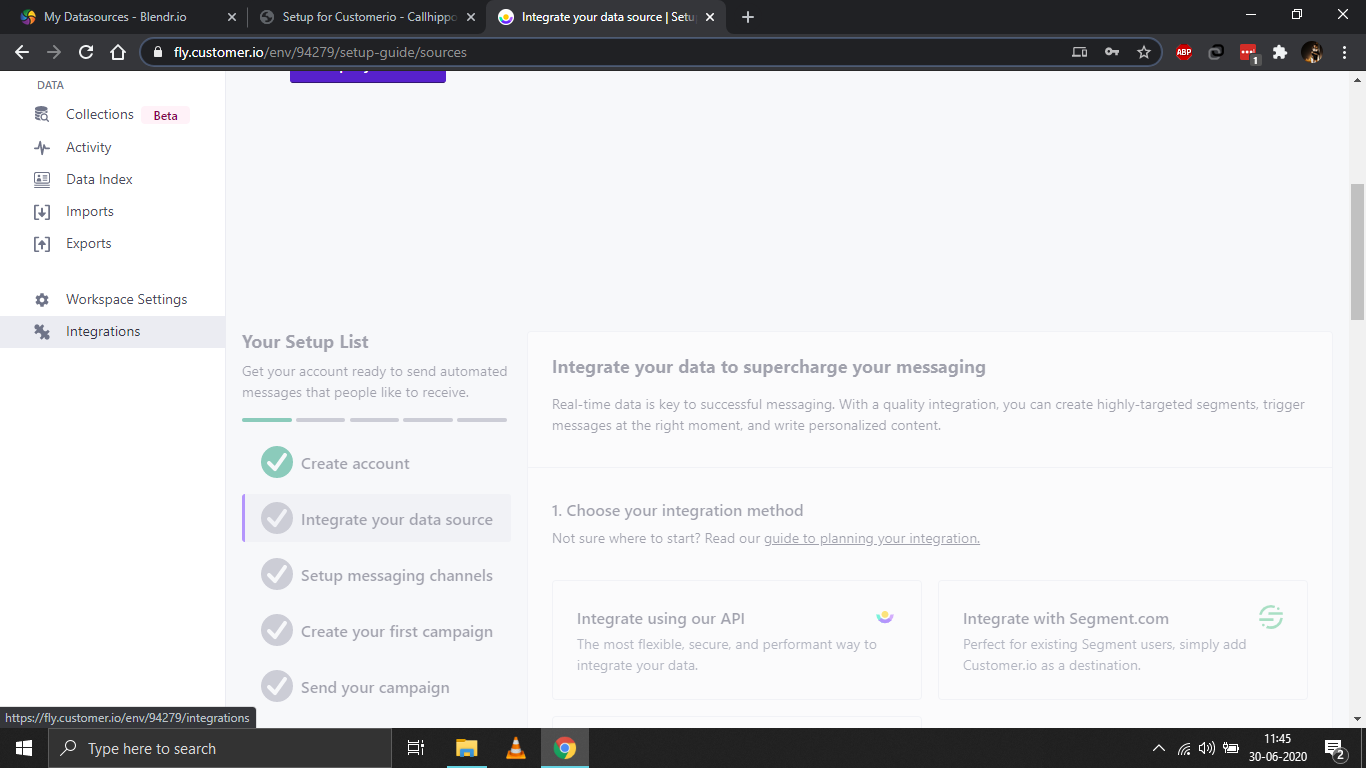Click the Collections database icon
The image size is (1366, 768).
(x=42, y=115)
